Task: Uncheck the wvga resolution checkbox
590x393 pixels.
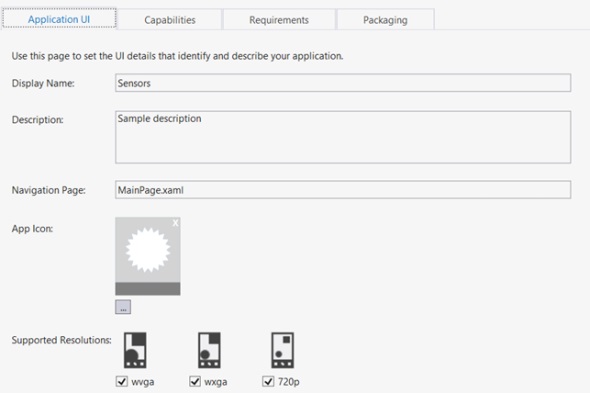Action: point(122,381)
